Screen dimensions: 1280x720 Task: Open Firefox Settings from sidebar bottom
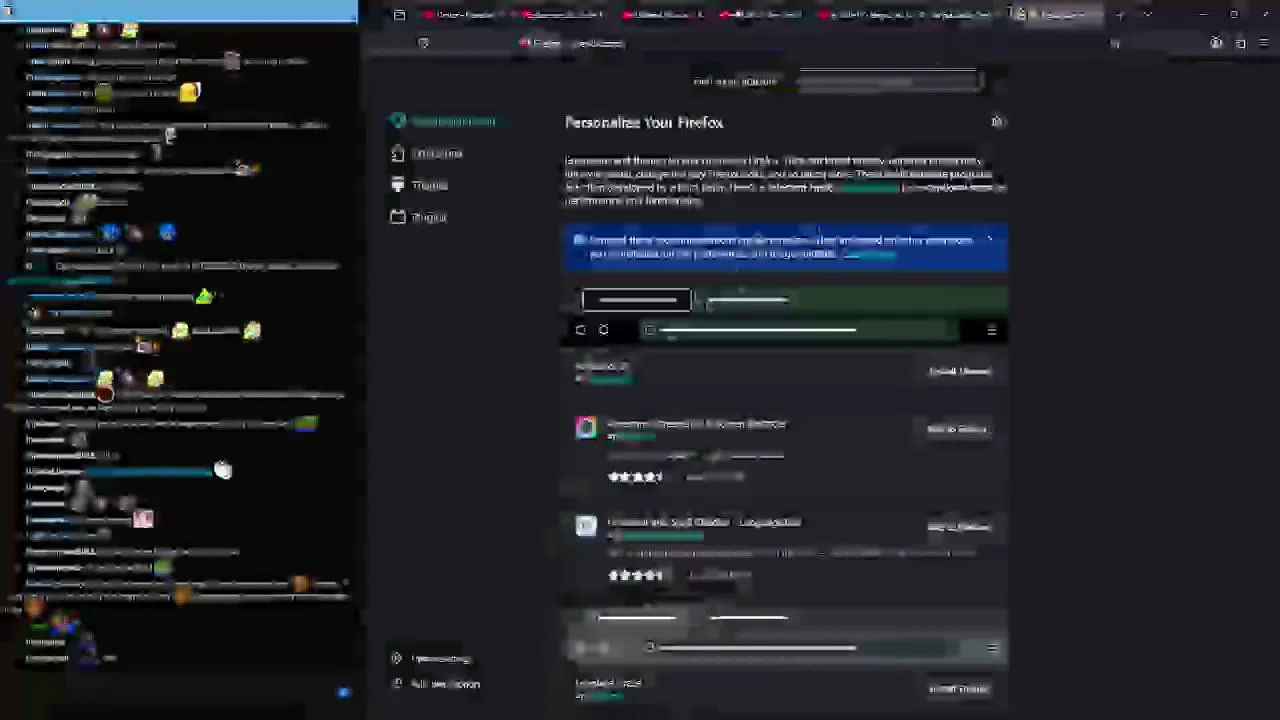(x=432, y=658)
